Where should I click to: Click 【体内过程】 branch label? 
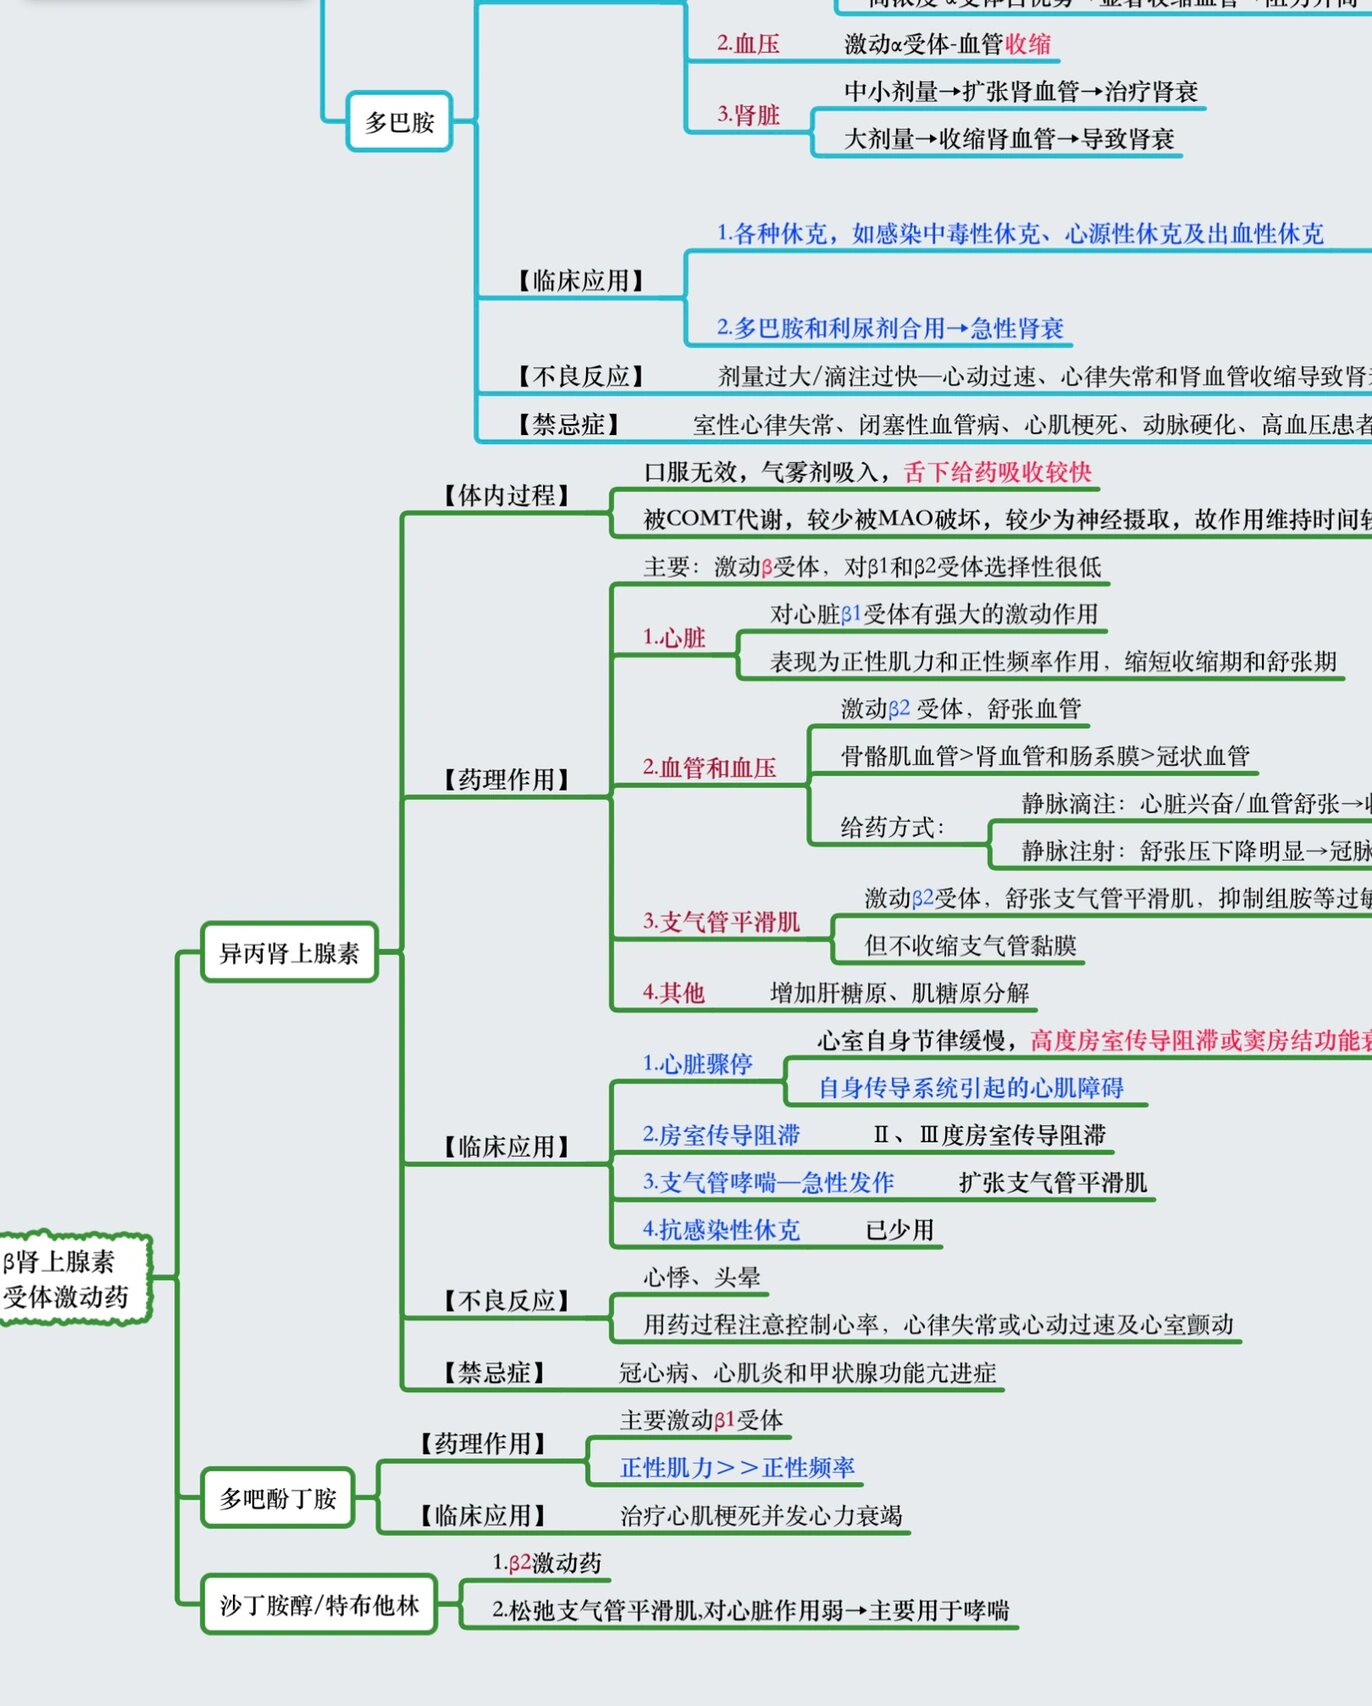[506, 496]
